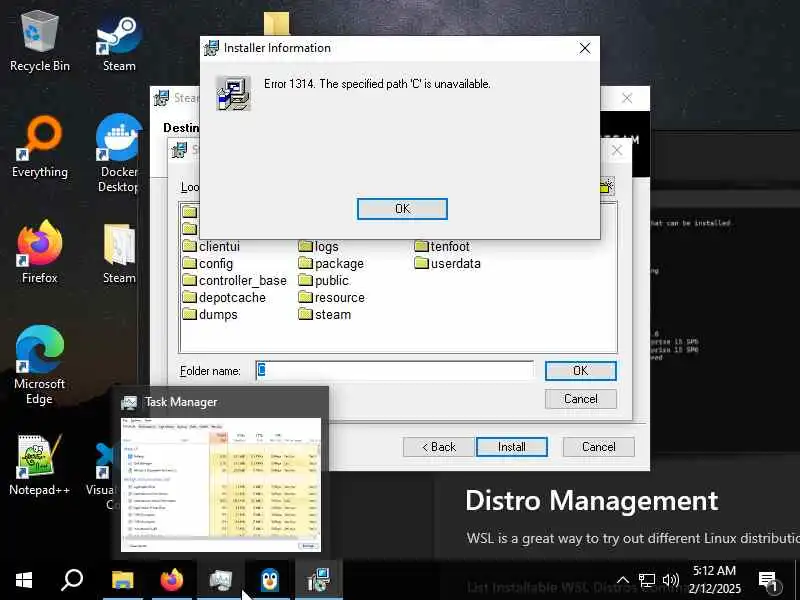Viewport: 800px width, 600px height.
Task: Select the dumps folder
Action: tap(210, 314)
